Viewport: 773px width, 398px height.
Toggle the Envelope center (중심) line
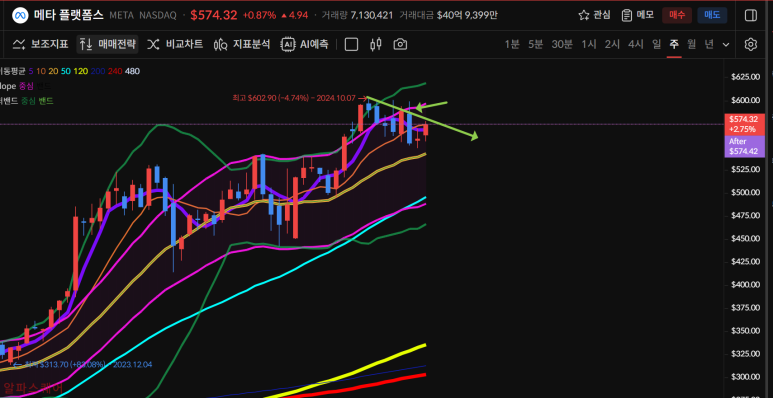point(26,86)
